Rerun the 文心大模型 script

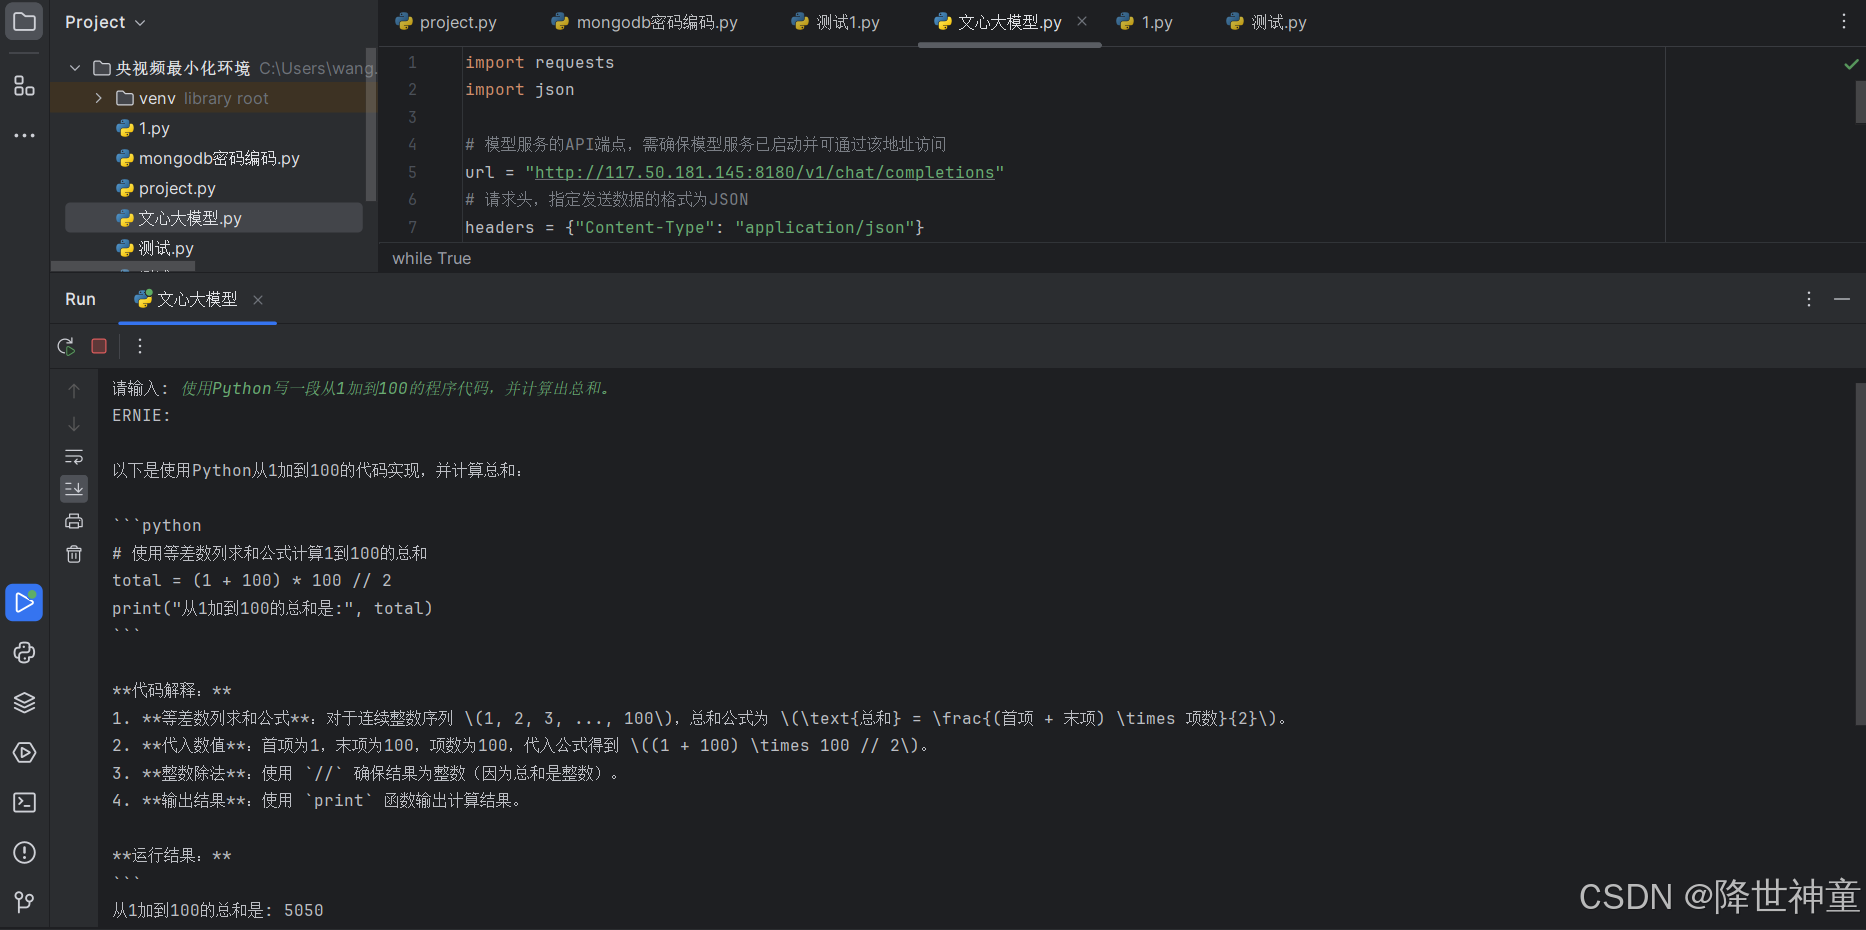(66, 346)
